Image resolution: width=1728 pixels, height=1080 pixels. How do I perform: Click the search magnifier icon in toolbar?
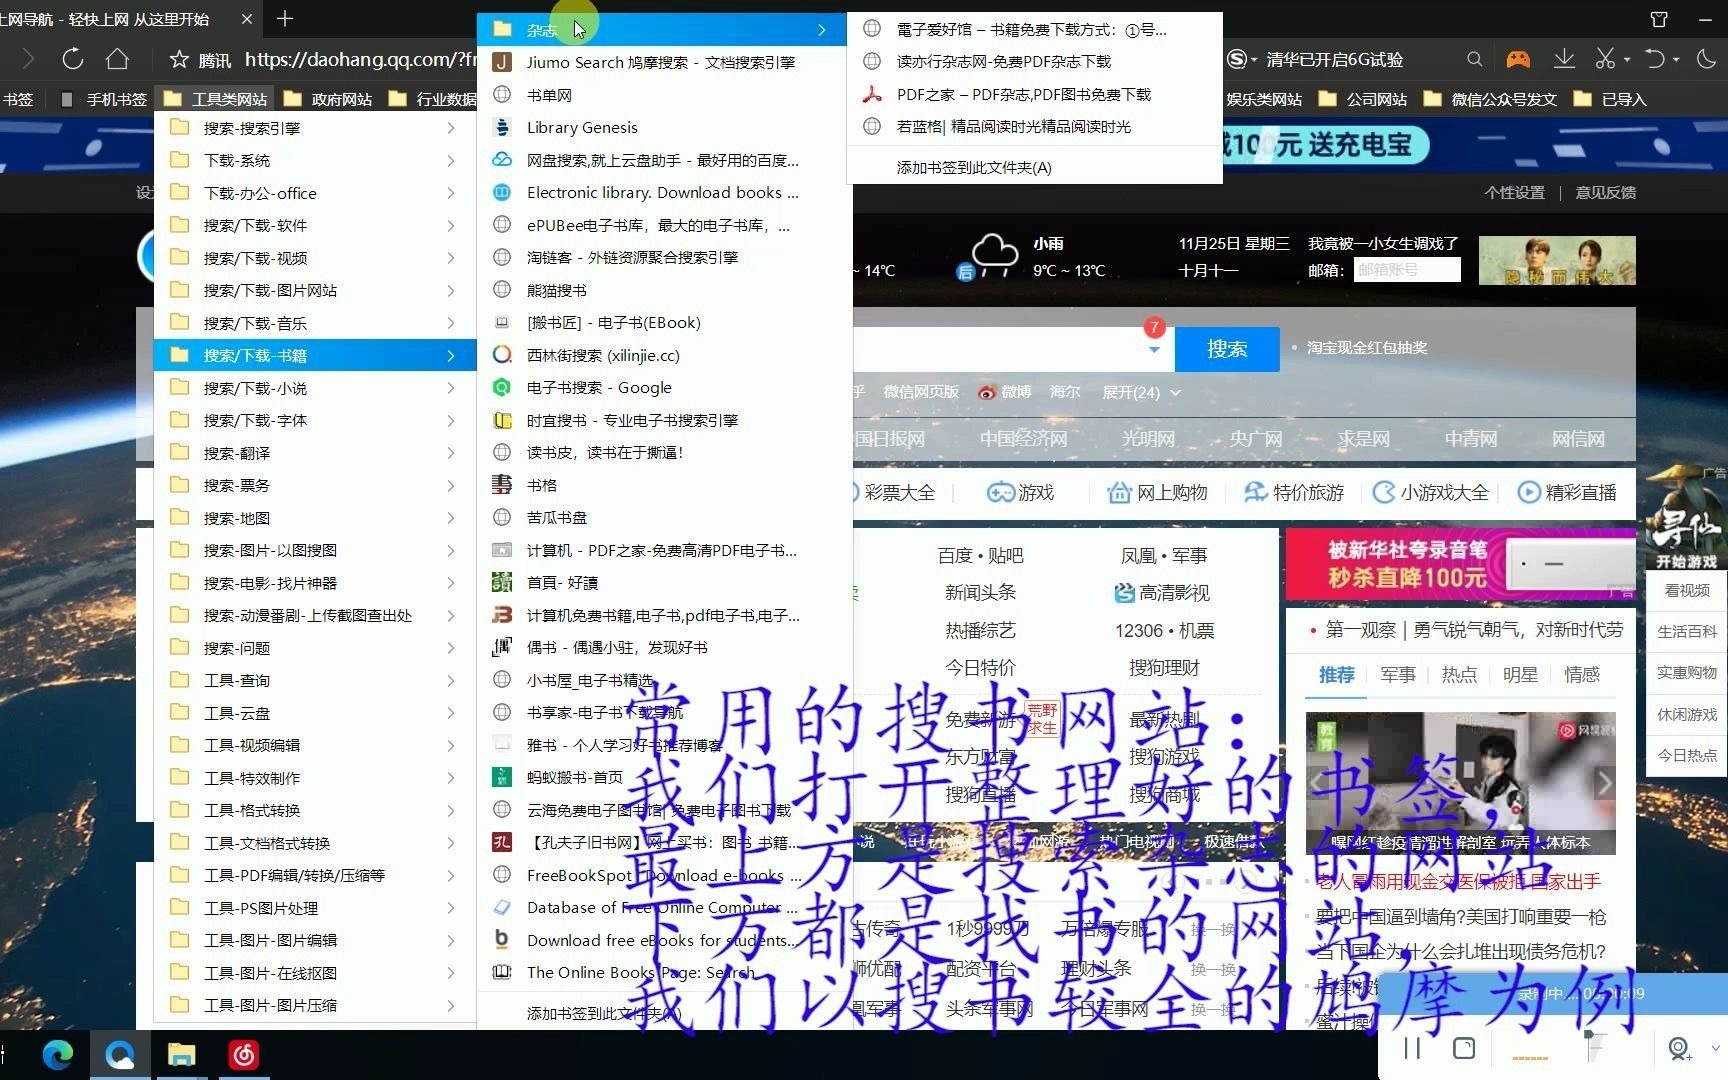[1474, 59]
